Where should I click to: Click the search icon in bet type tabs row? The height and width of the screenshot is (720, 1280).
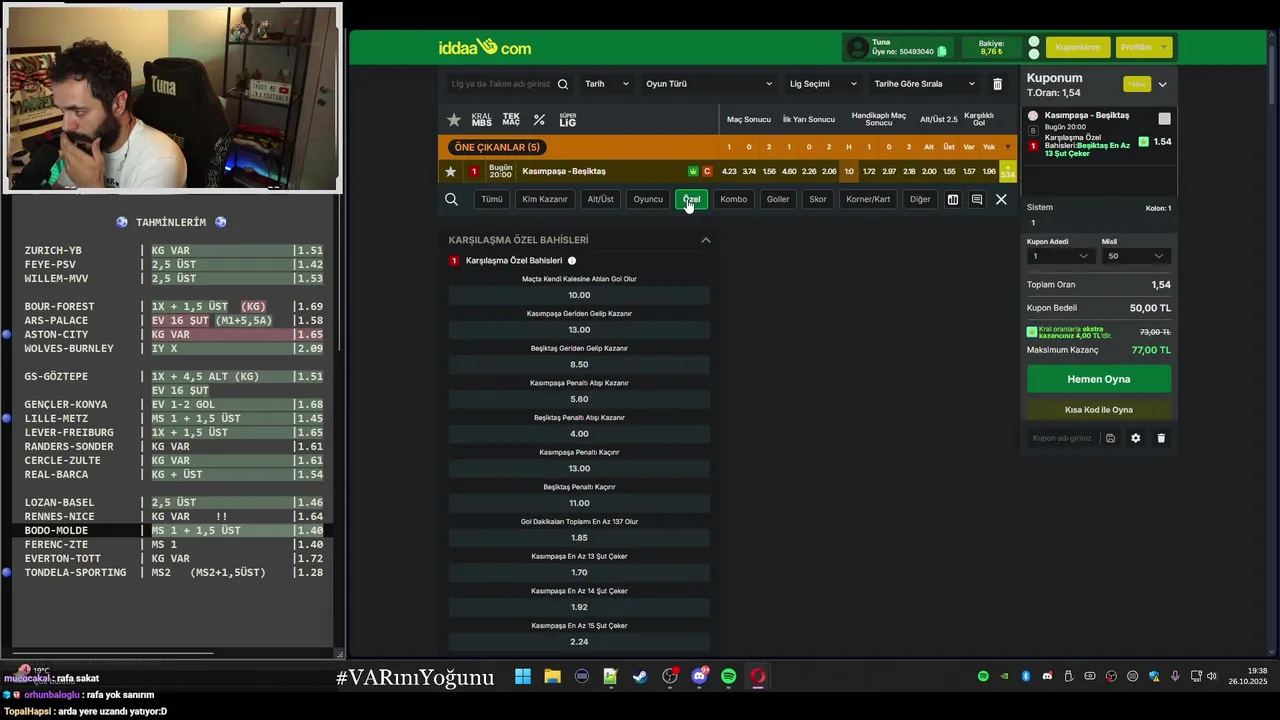pyautogui.click(x=451, y=200)
